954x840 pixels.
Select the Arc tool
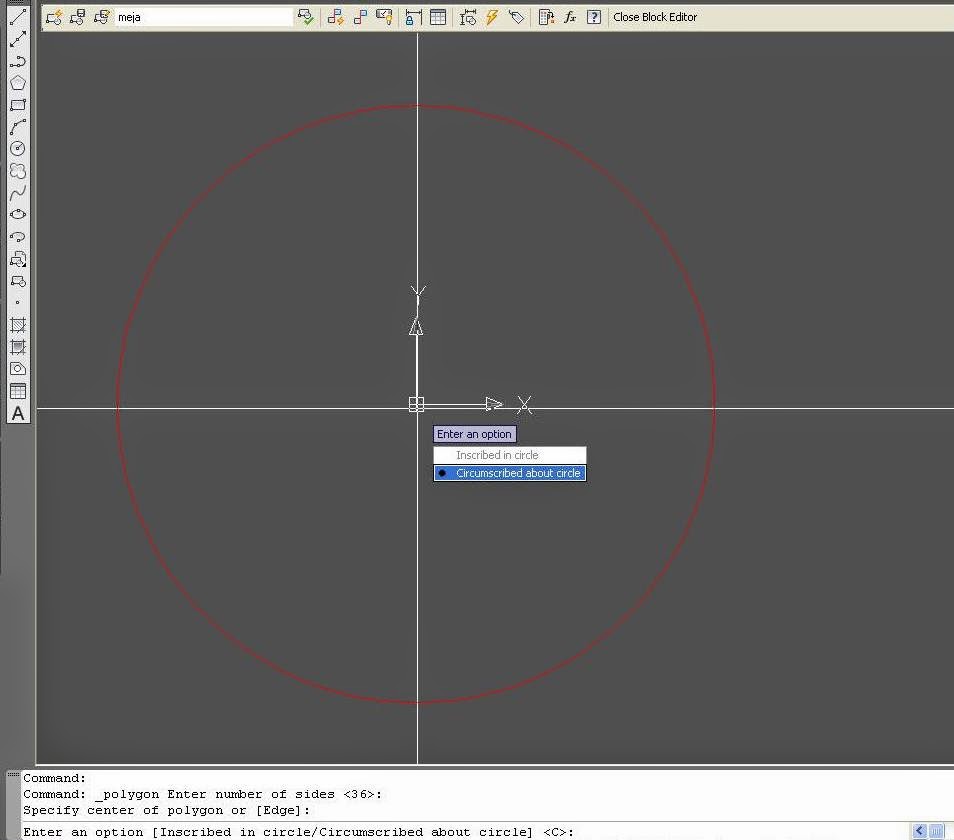coord(17,126)
